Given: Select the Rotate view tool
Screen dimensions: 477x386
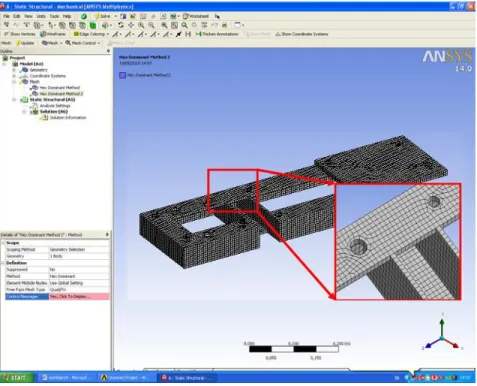Looking at the screenshot, I should (x=121, y=25).
